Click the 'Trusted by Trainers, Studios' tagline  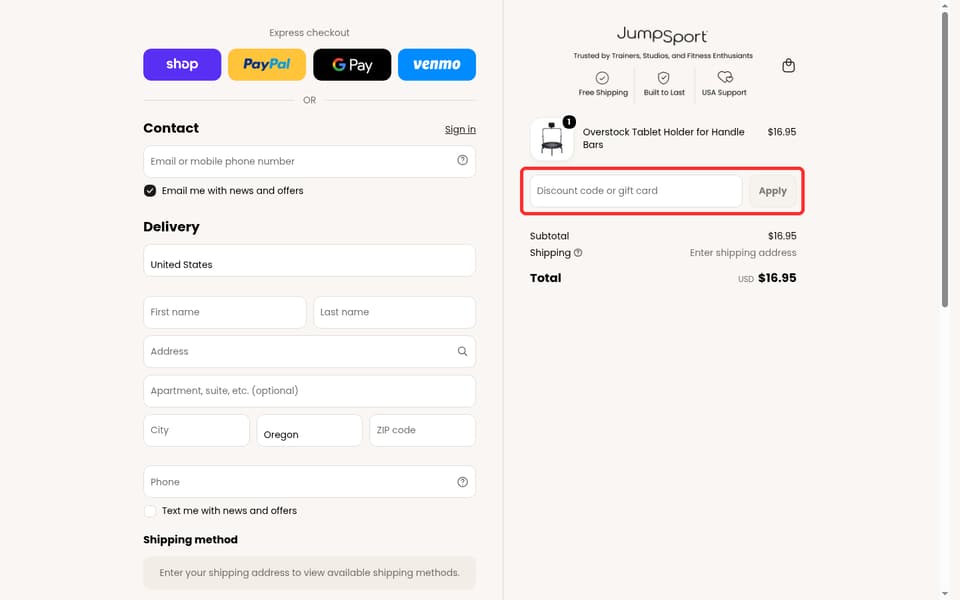tap(662, 56)
